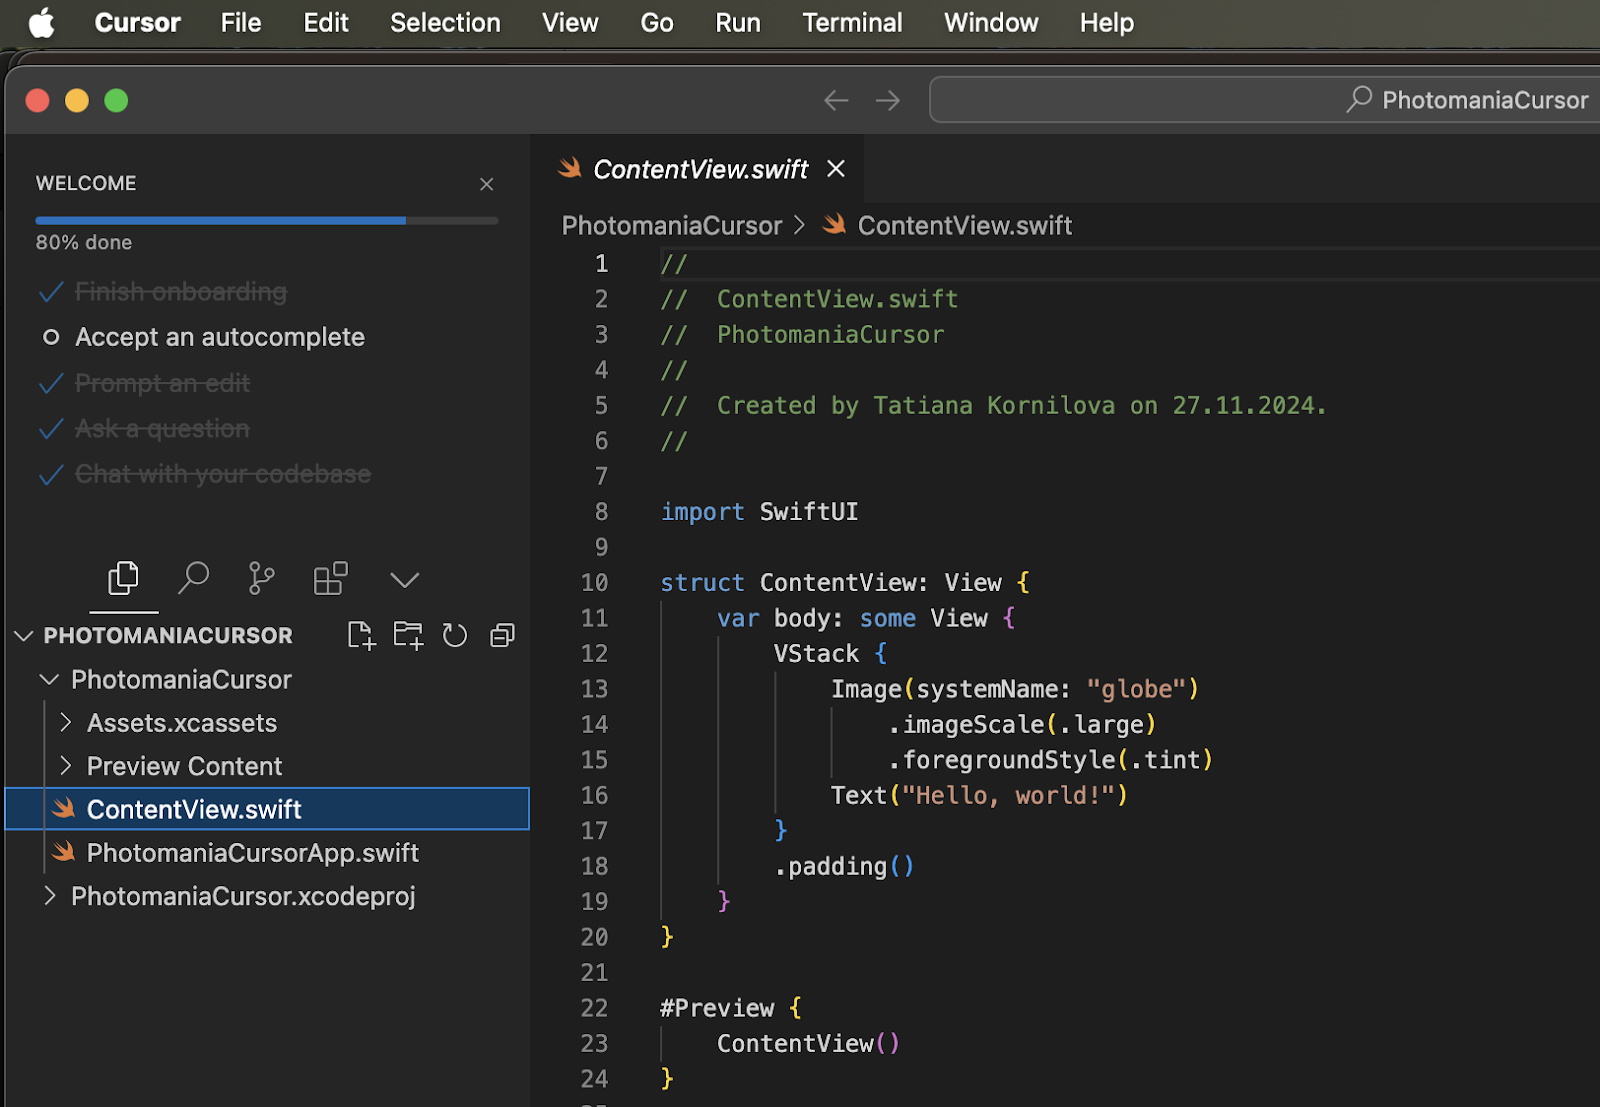Click the WELCOME panel title
1600x1107 pixels.
point(86,183)
